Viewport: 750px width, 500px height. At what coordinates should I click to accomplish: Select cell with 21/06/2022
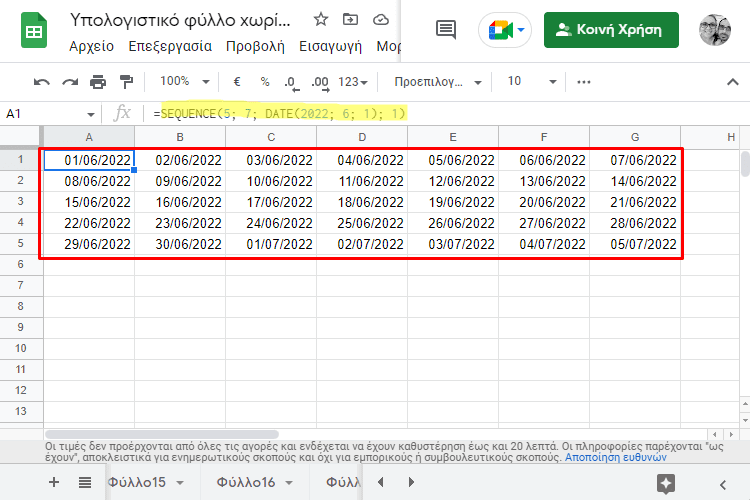point(635,202)
